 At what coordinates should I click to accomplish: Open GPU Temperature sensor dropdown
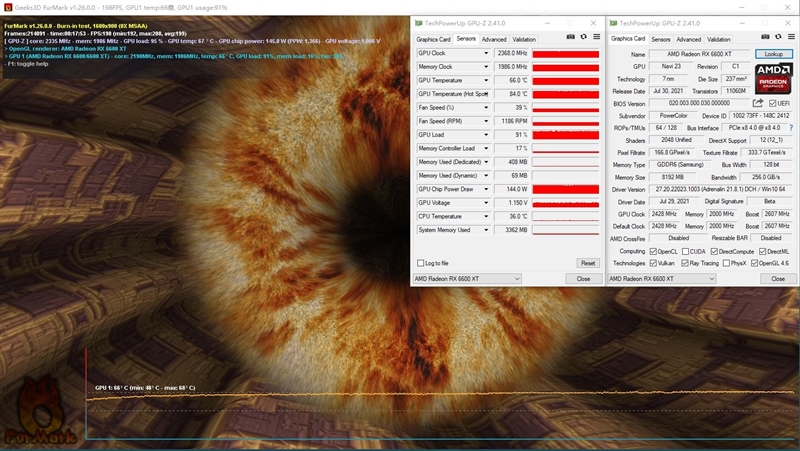[x=486, y=80]
